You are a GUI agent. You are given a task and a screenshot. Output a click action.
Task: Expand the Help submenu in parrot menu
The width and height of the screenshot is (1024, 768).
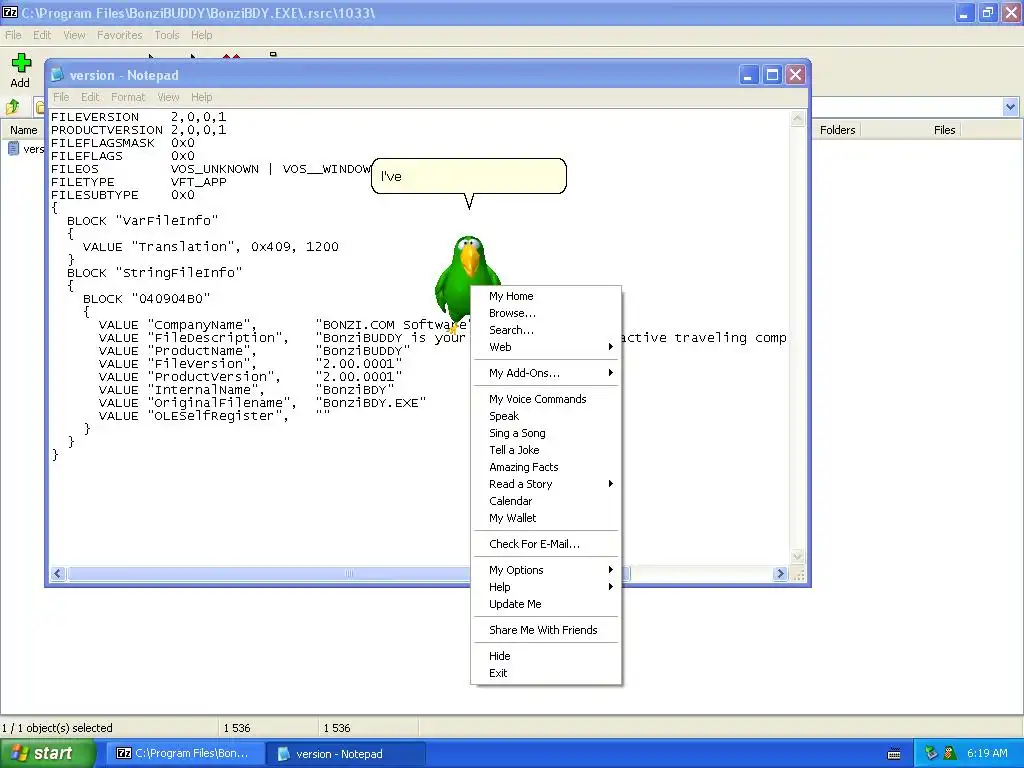(x=546, y=588)
